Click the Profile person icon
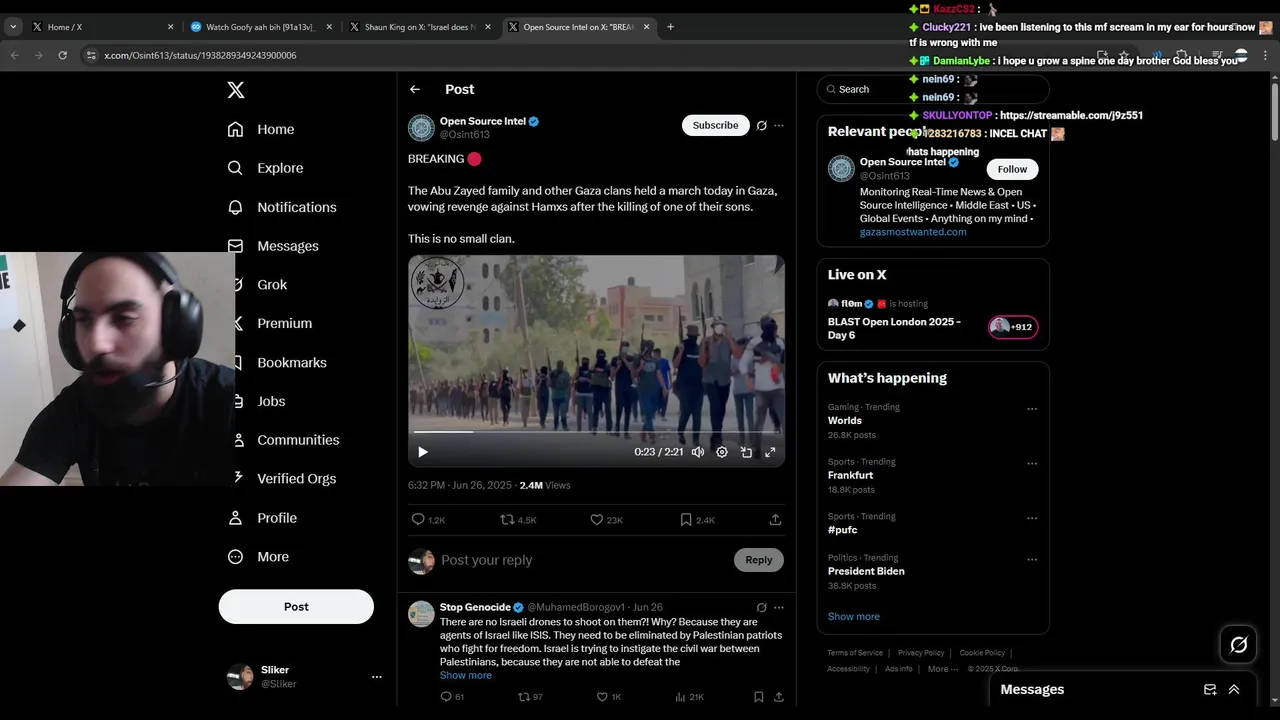Screen dimensions: 1280x720 coord(236,518)
